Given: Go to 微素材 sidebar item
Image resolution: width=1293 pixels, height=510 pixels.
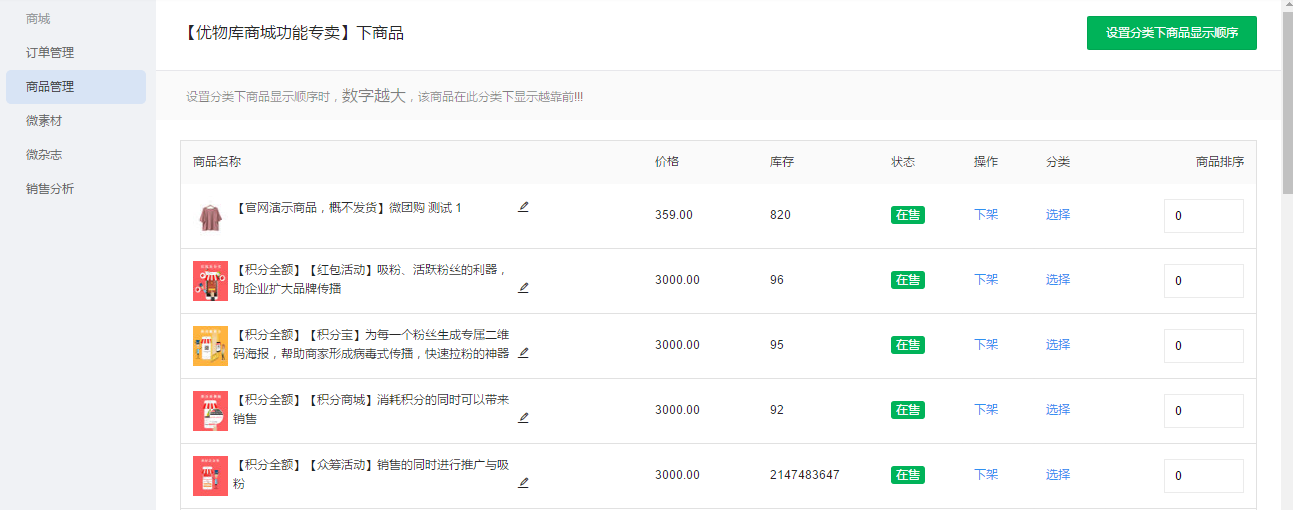Looking at the screenshot, I should (44, 121).
